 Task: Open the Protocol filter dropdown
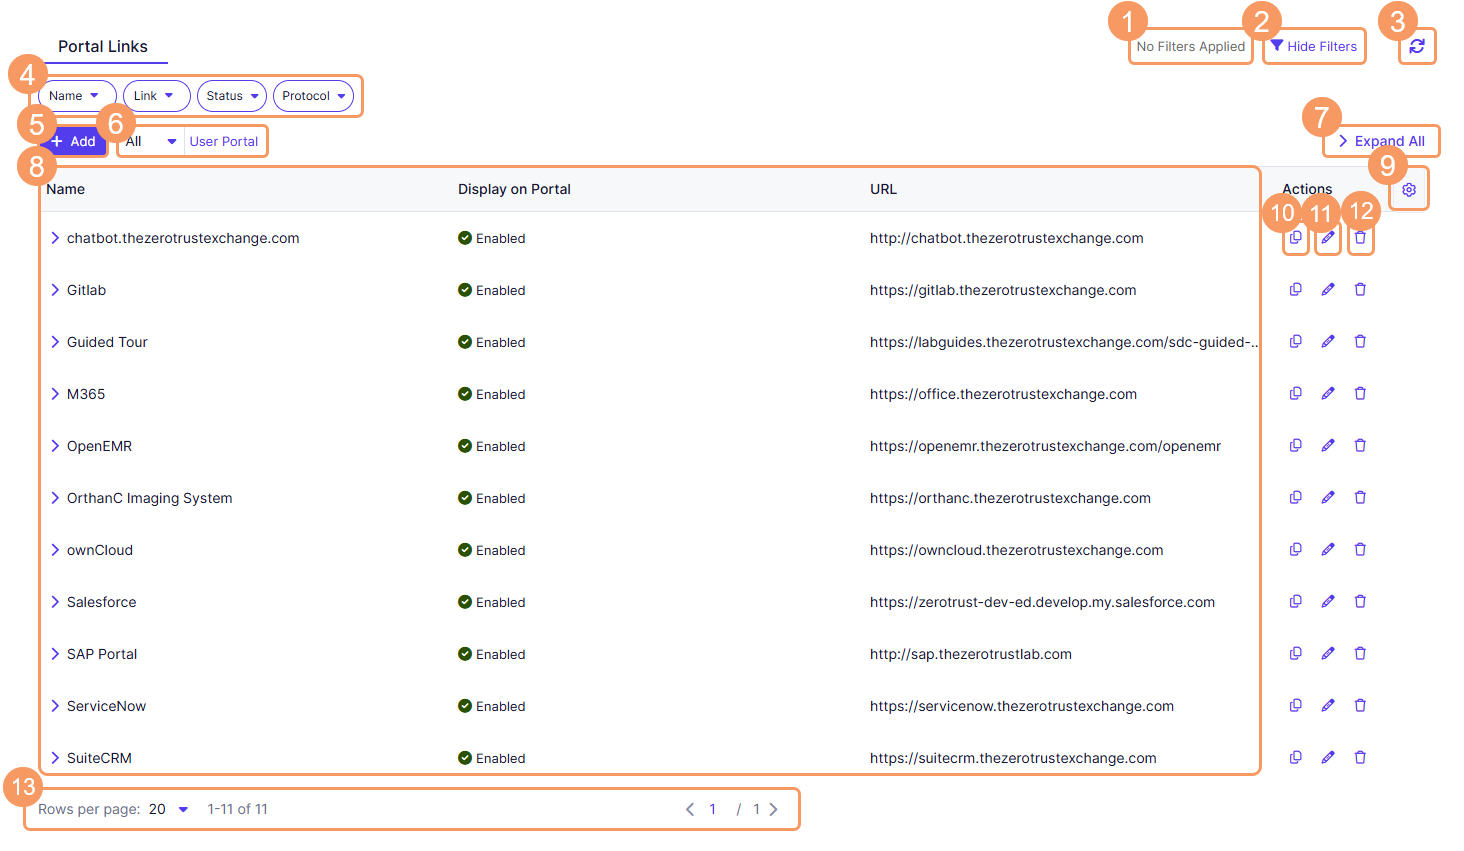coord(313,96)
